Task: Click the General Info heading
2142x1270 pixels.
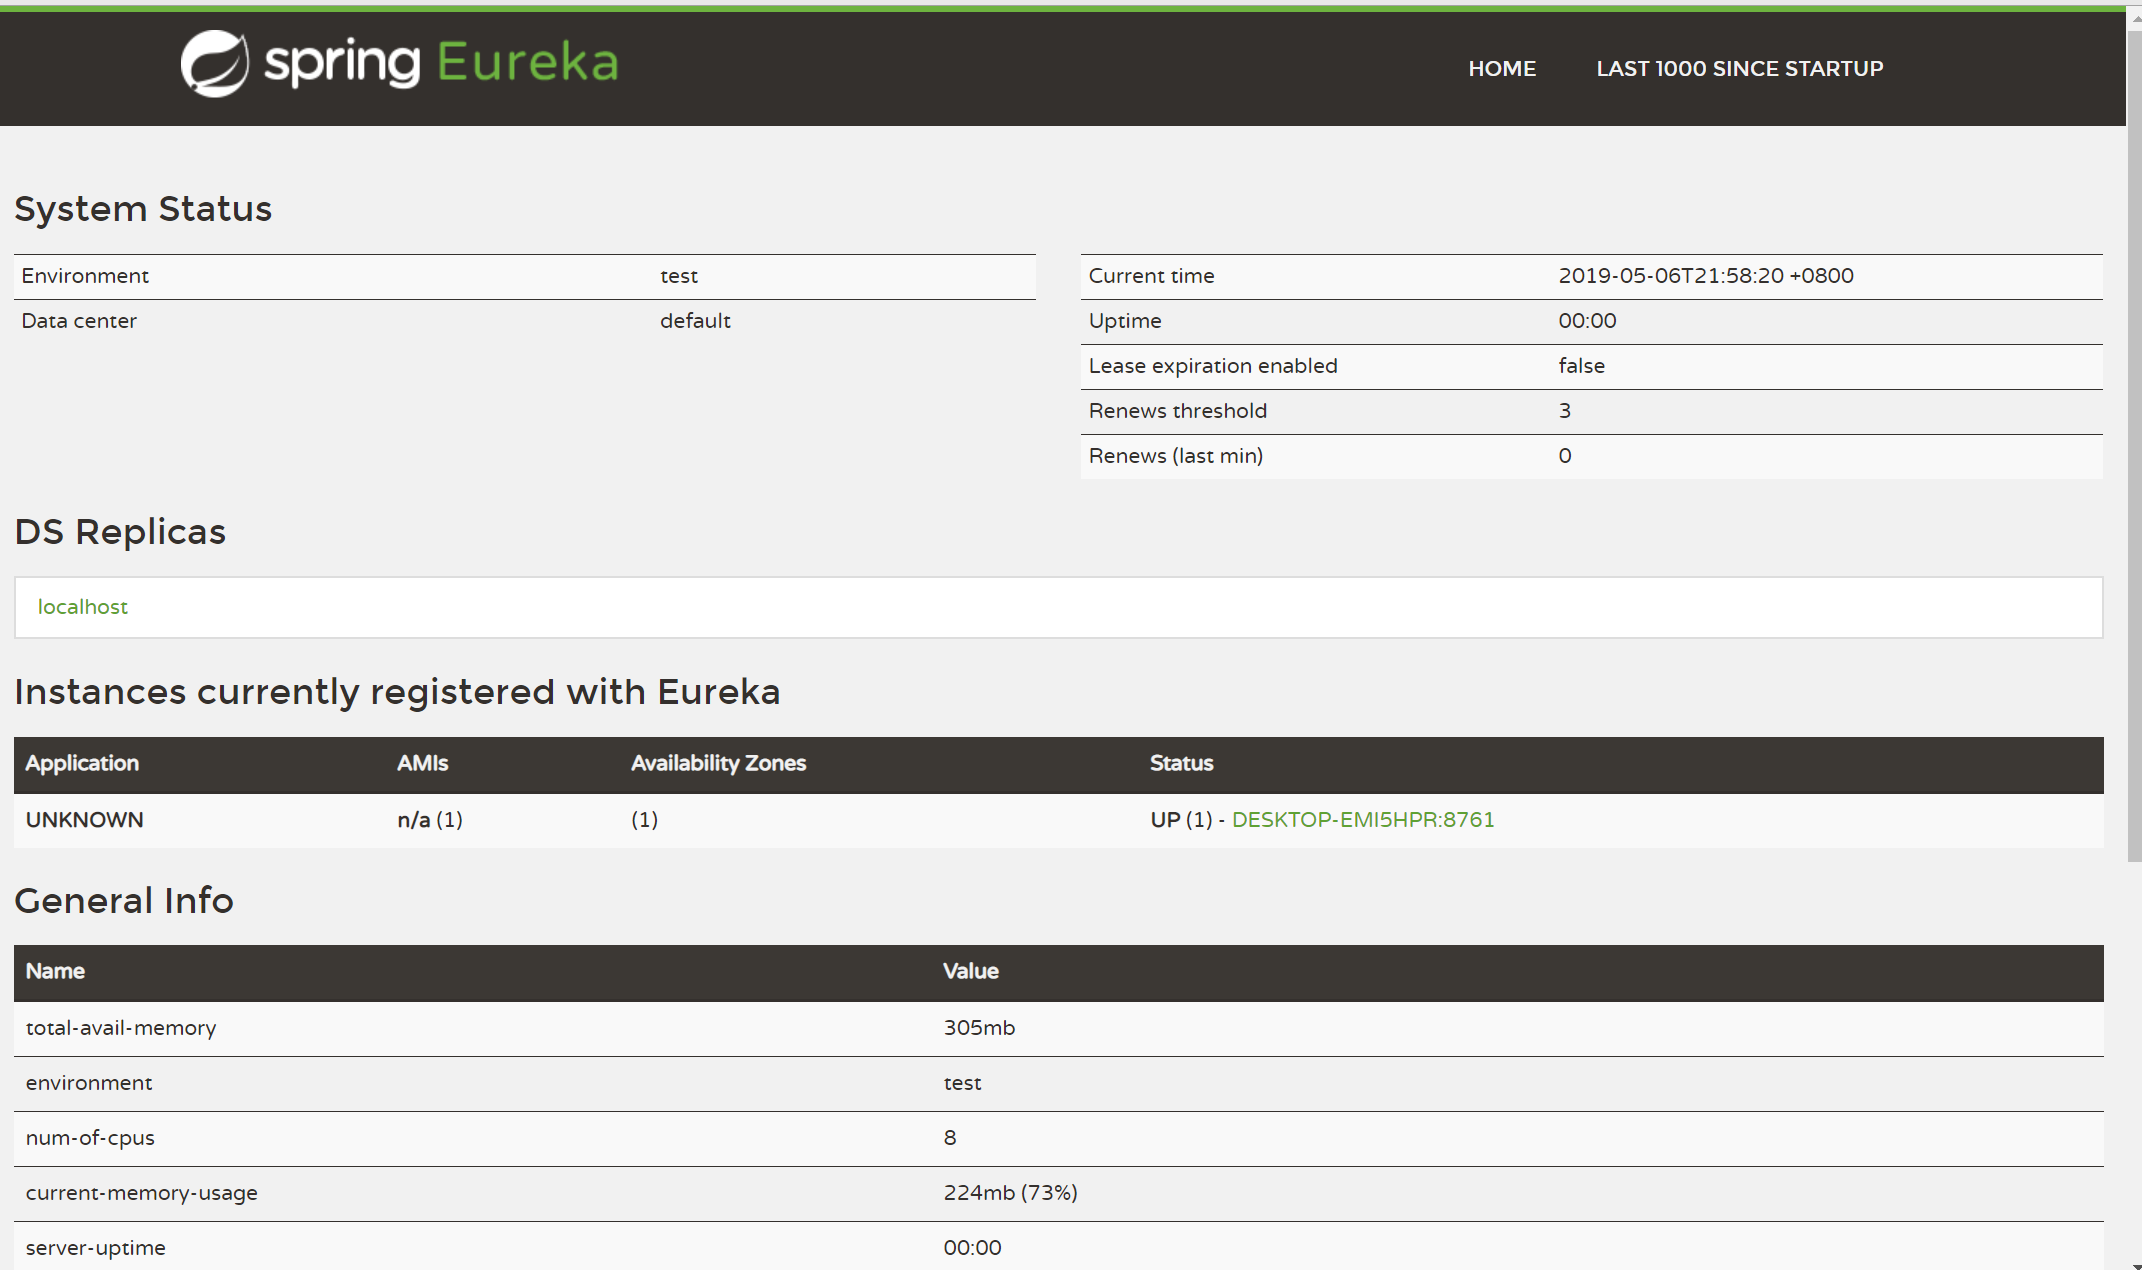Action: tap(124, 901)
